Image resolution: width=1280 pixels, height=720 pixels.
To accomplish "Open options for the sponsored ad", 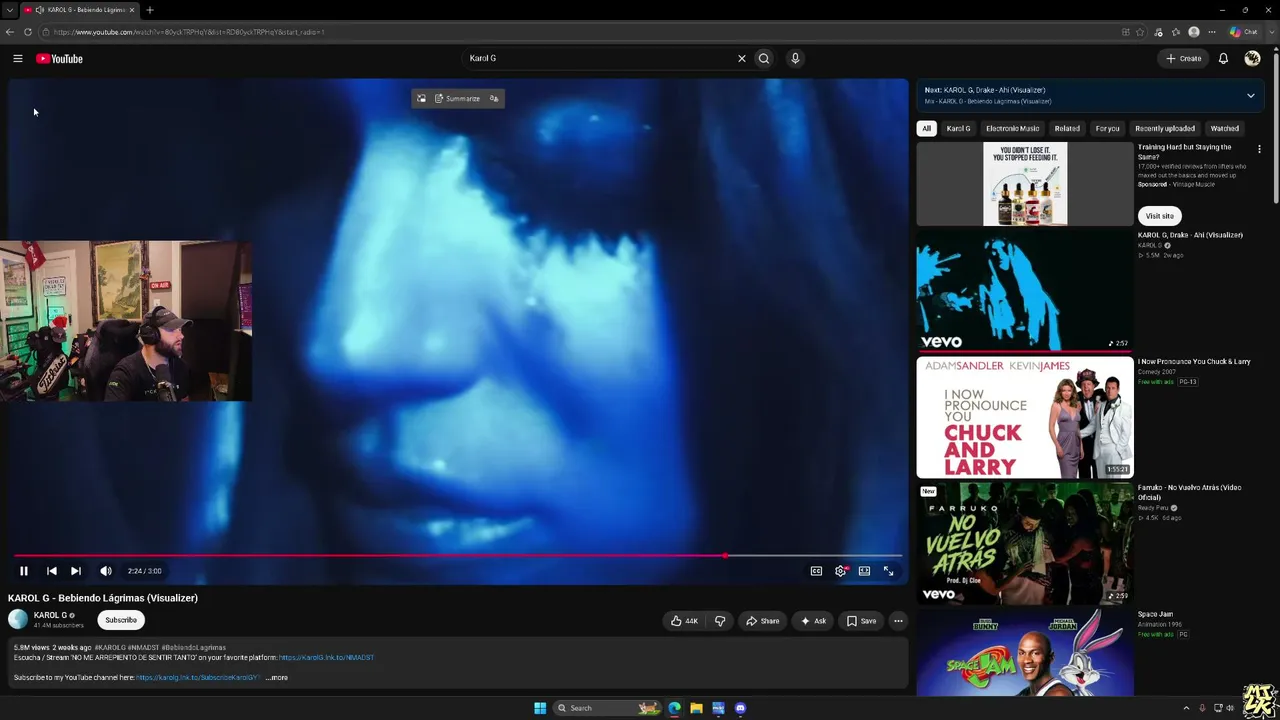I will click(1259, 150).
